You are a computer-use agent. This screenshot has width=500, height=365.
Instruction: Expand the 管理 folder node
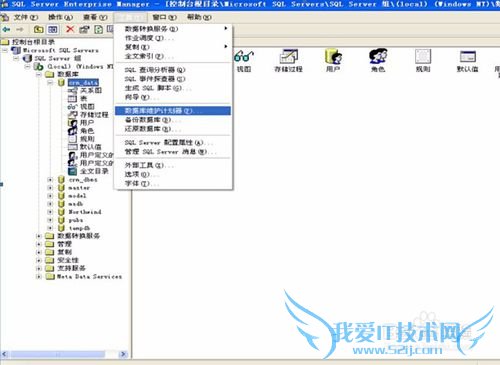39,244
